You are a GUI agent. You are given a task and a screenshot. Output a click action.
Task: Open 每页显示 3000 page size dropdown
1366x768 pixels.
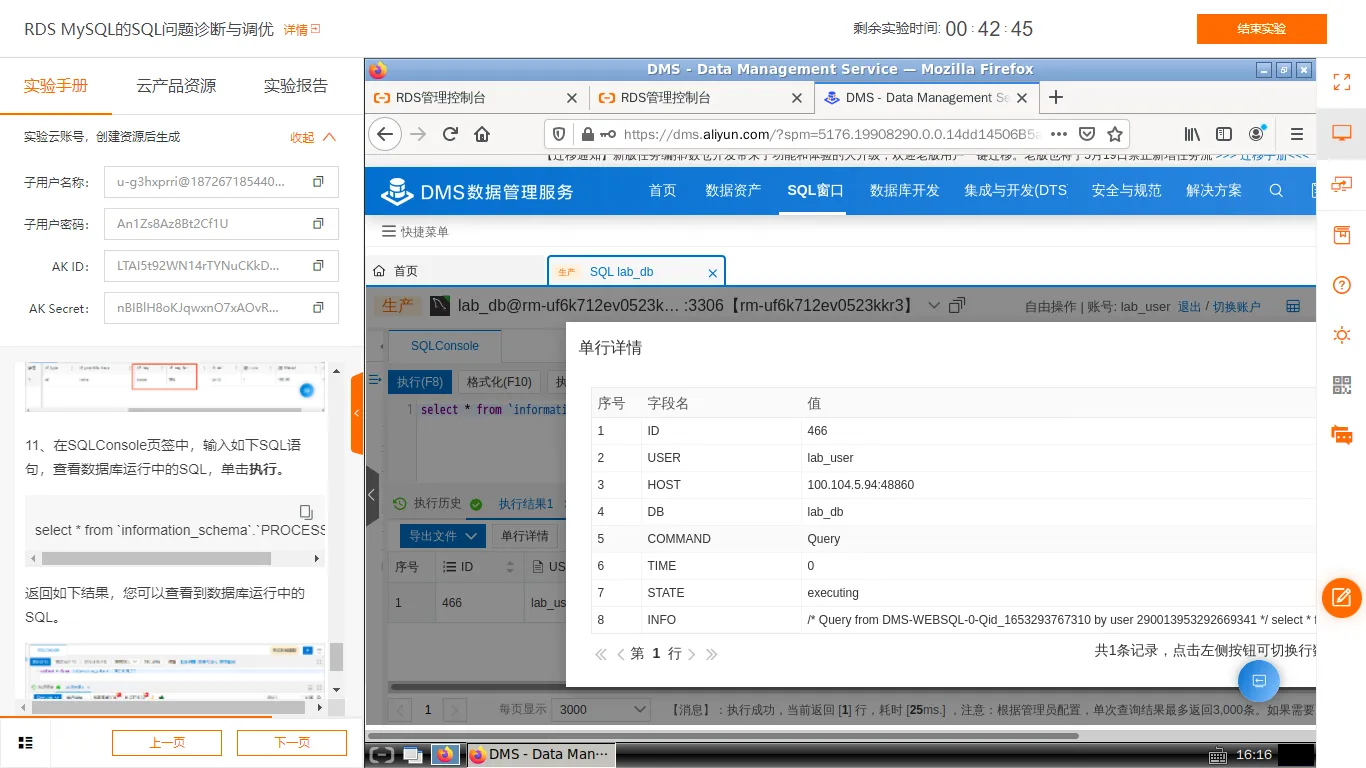point(603,709)
